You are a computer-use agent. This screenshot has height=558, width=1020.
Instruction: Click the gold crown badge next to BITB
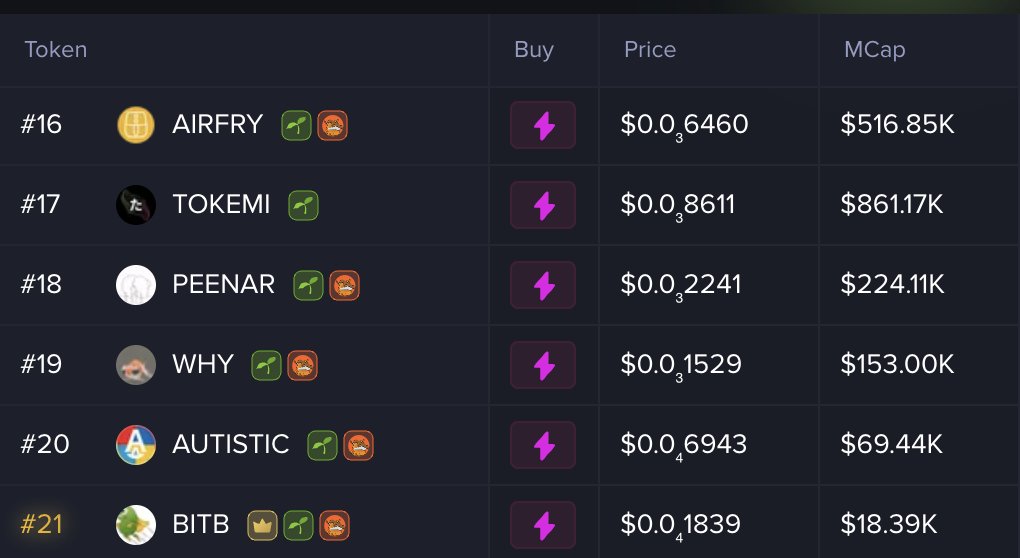[x=262, y=525]
